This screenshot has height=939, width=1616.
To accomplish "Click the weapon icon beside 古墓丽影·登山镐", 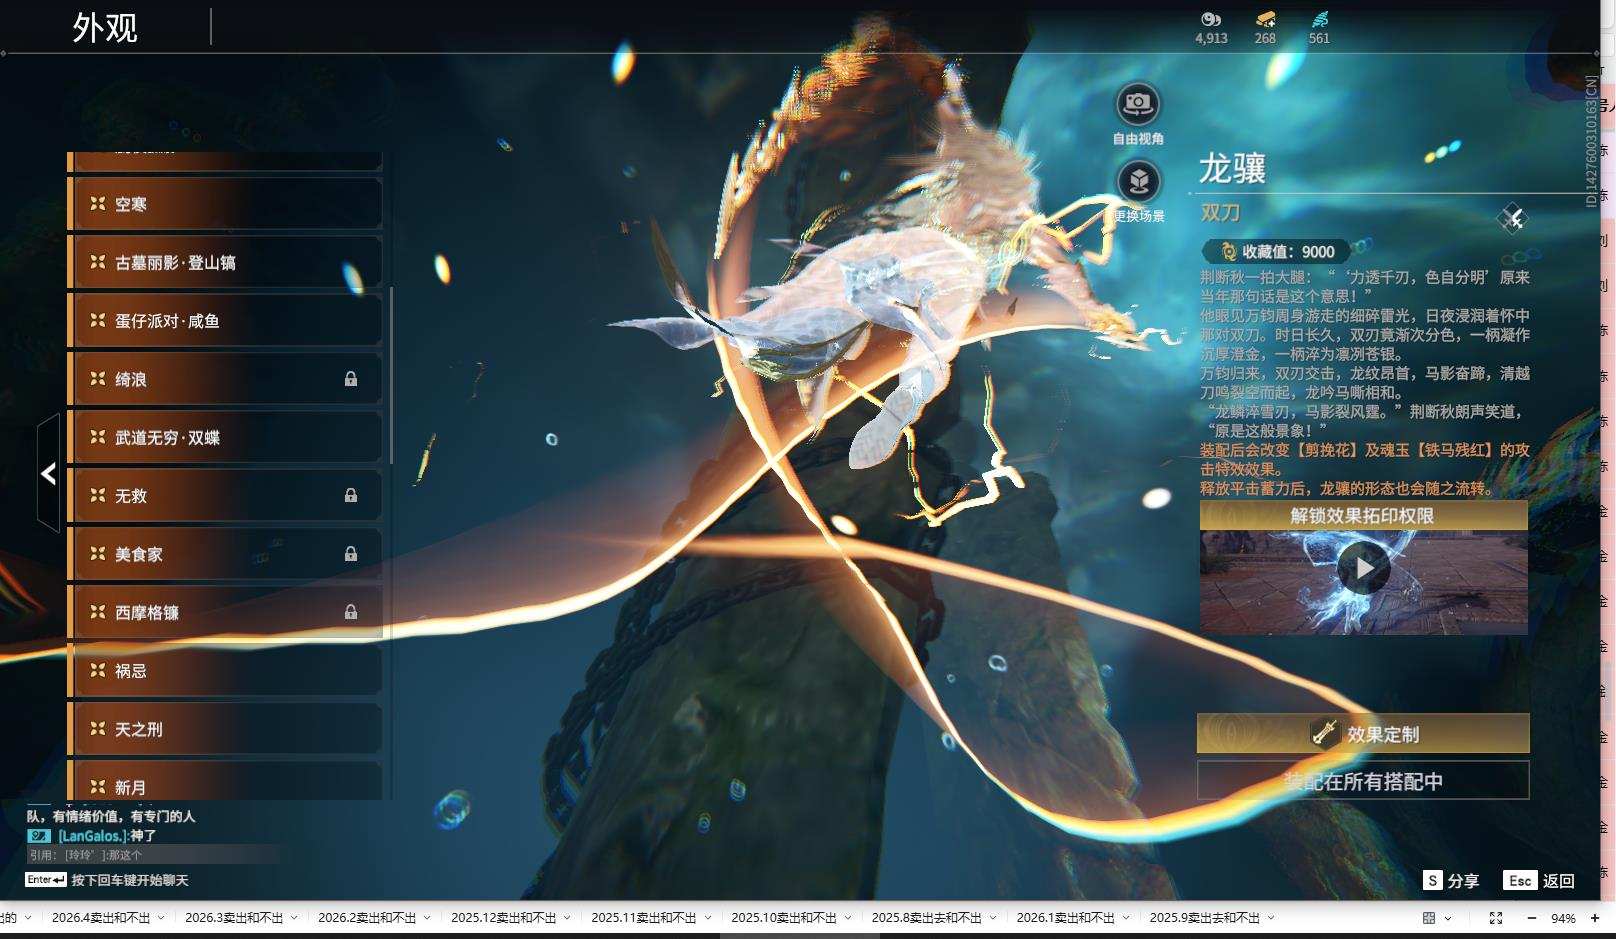I will pos(97,262).
